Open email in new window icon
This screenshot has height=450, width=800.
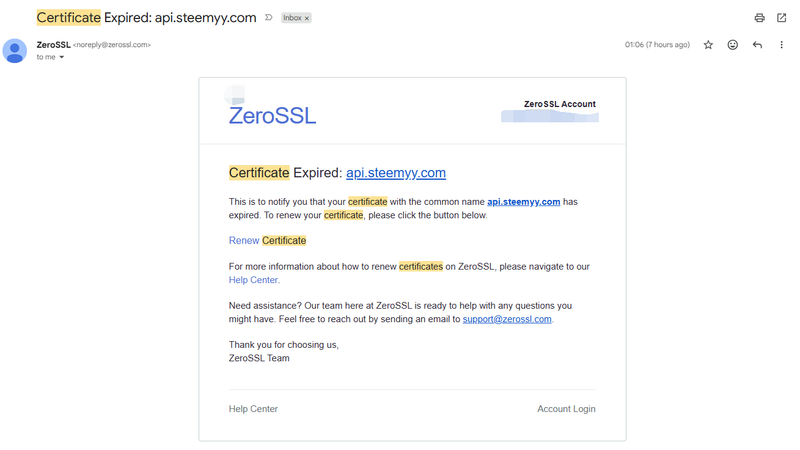pyautogui.click(x=781, y=18)
